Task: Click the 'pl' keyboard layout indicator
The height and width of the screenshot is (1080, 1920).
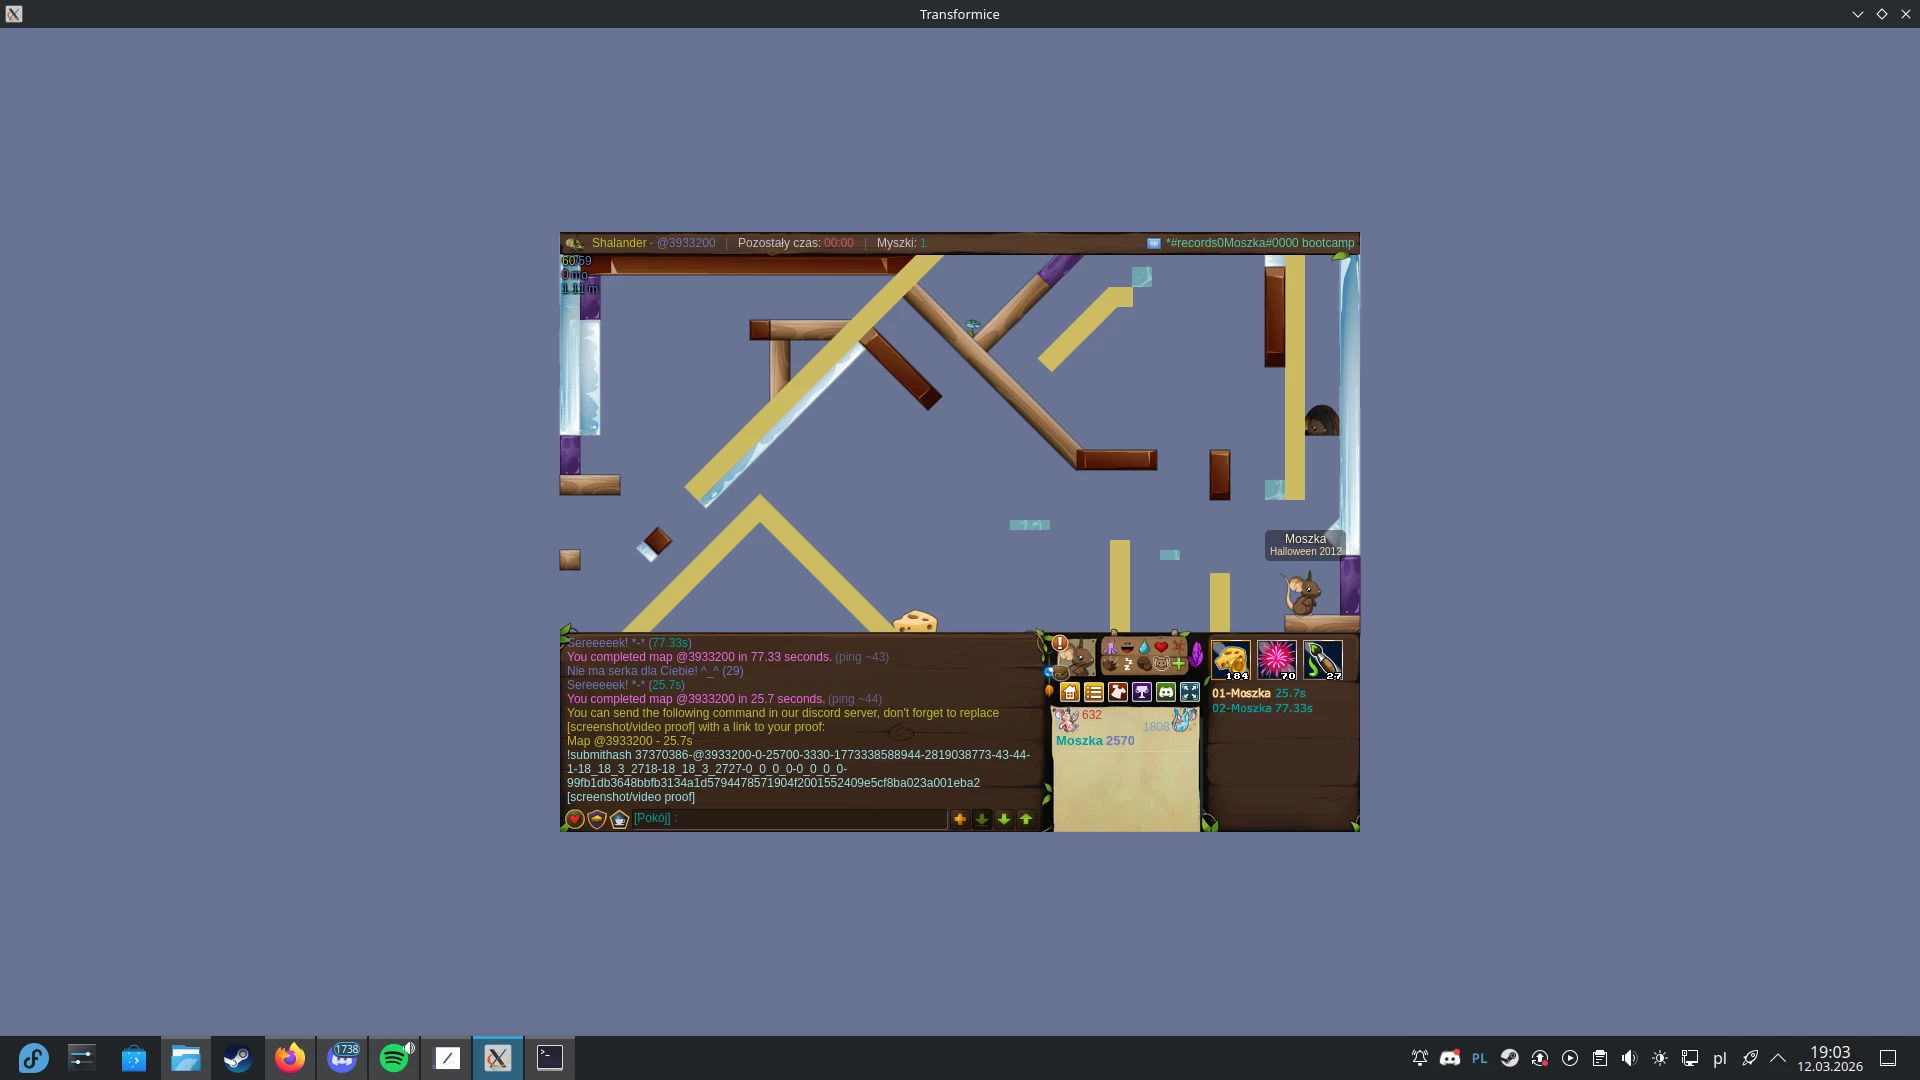Action: pos(1720,1058)
